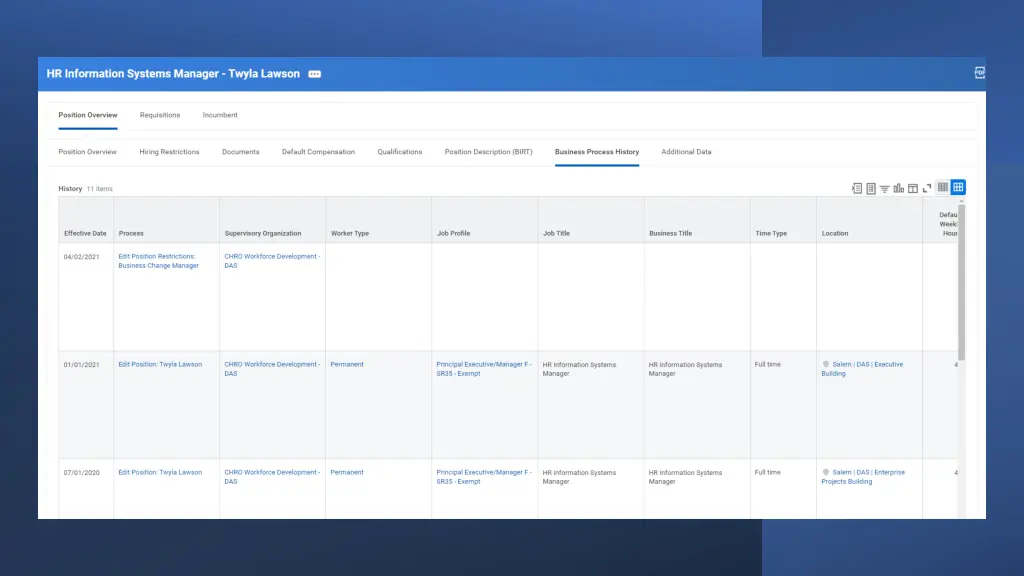Image resolution: width=1024 pixels, height=576 pixels.
Task: Select the second-row Position Overview sub-tab
Action: [x=88, y=152]
